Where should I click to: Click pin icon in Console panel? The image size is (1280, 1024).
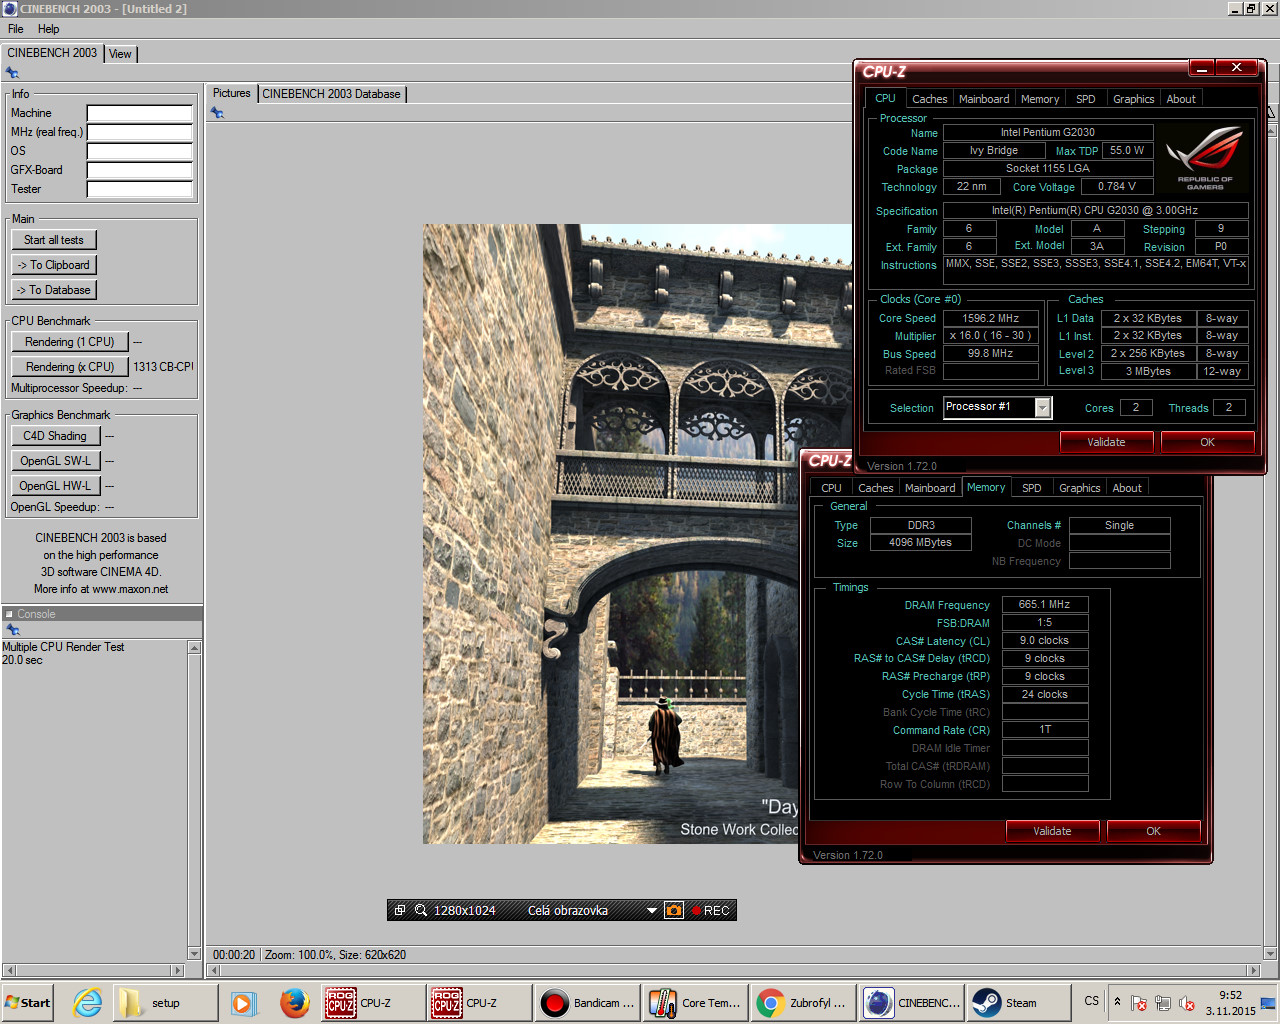(13, 630)
